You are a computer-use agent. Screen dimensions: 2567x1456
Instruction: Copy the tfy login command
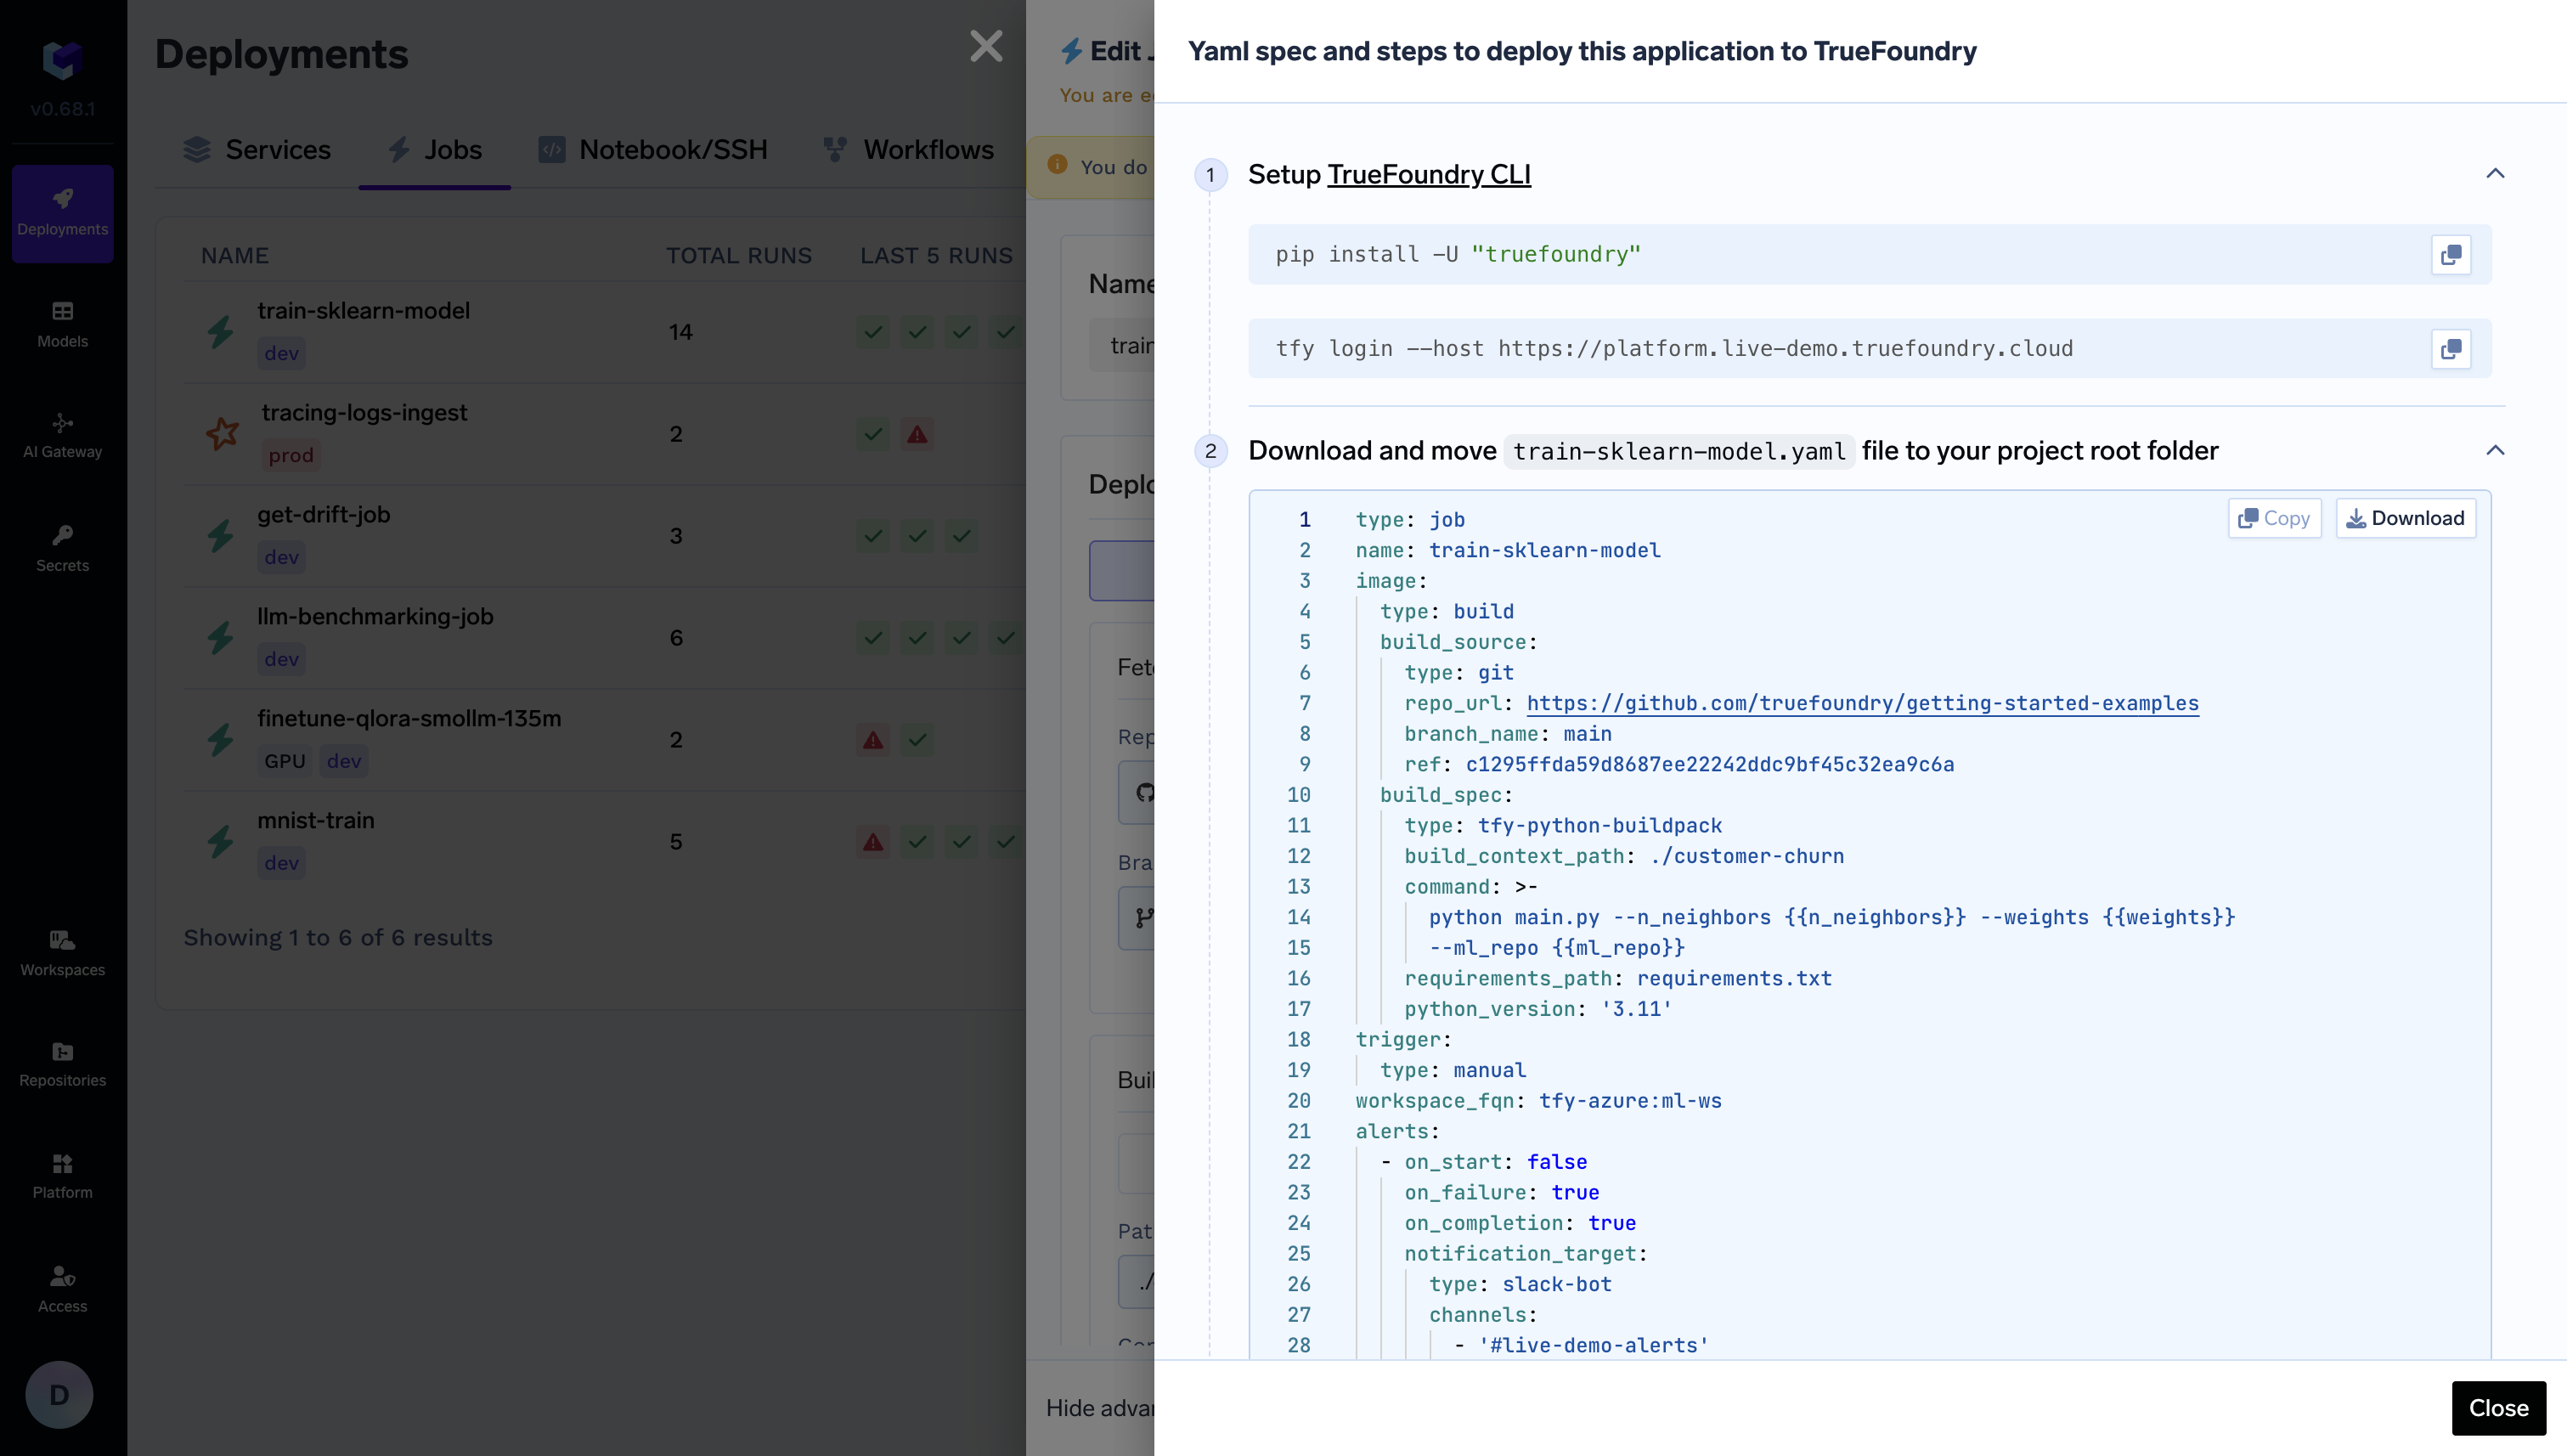coord(2450,349)
